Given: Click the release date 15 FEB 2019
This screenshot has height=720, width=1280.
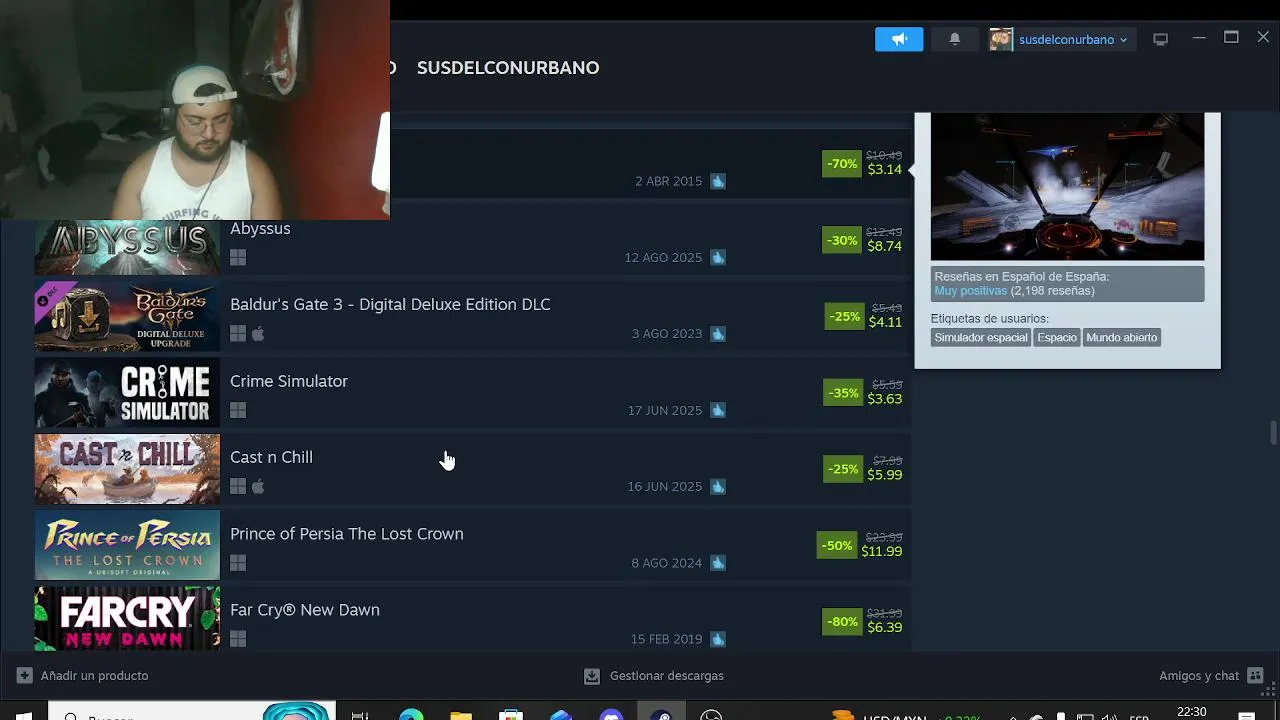Looking at the screenshot, I should 667,639.
